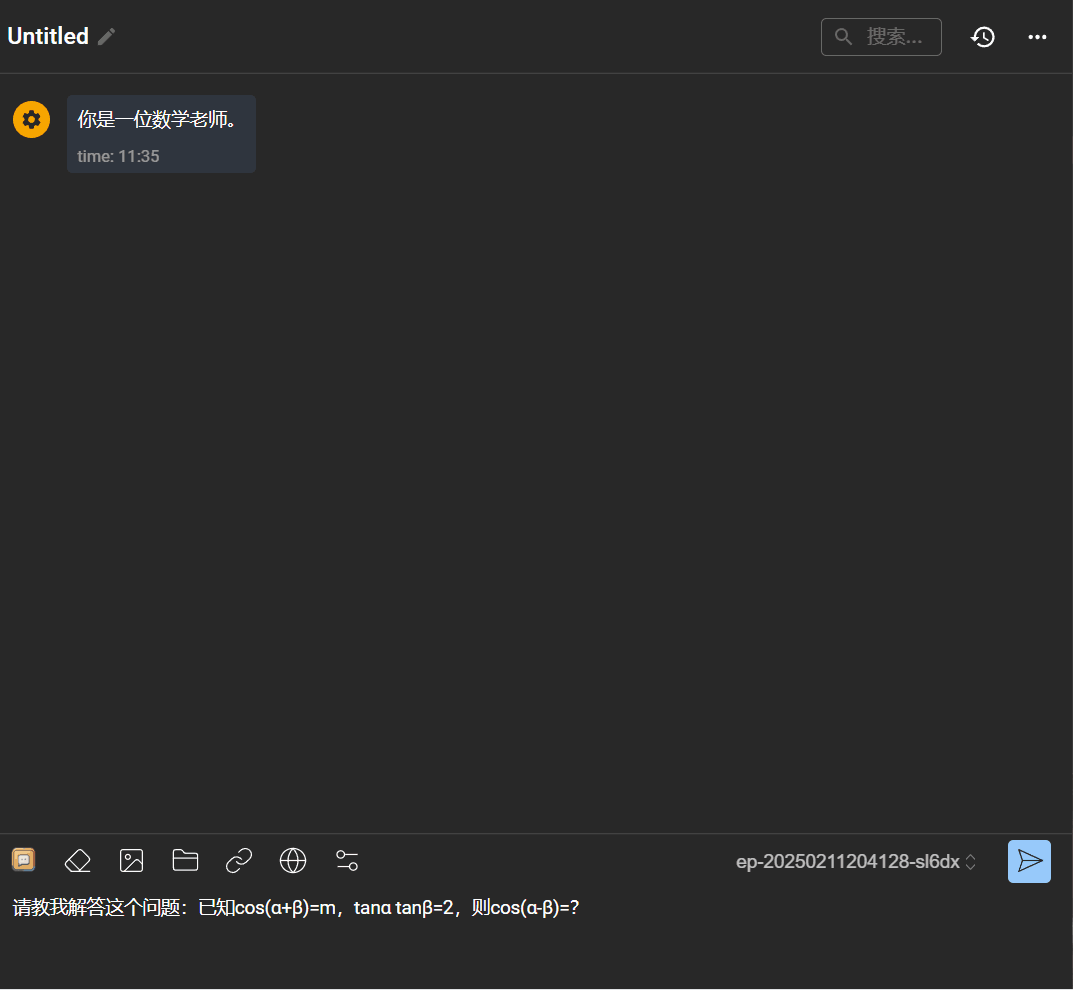
Task: Click the magnifier icon in the search box
Action: click(x=844, y=37)
